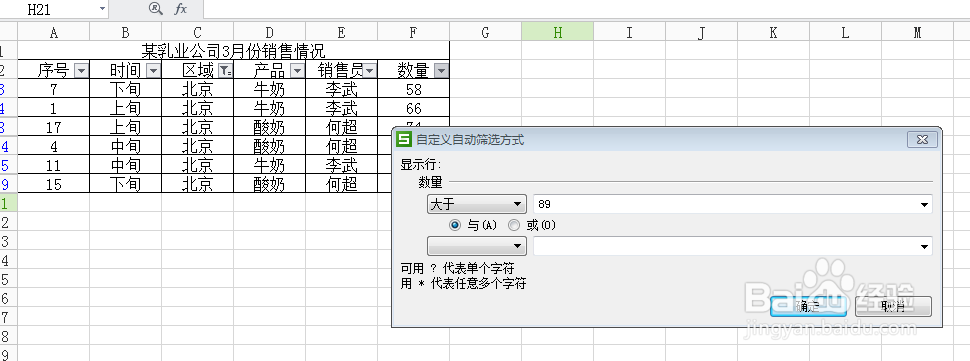Select the 与(A) radio option

[456, 226]
